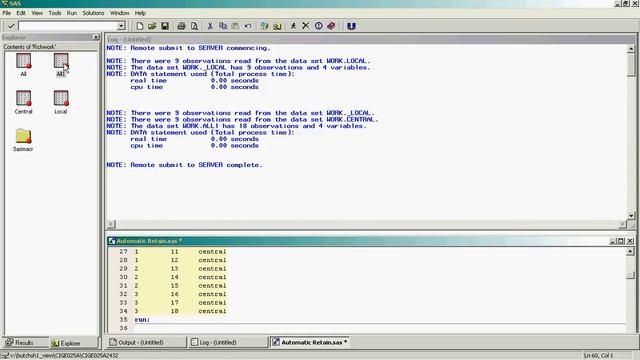Screen dimensions: 640x360
Task: Open Print Preview from the toolbar
Action: coord(194,26)
